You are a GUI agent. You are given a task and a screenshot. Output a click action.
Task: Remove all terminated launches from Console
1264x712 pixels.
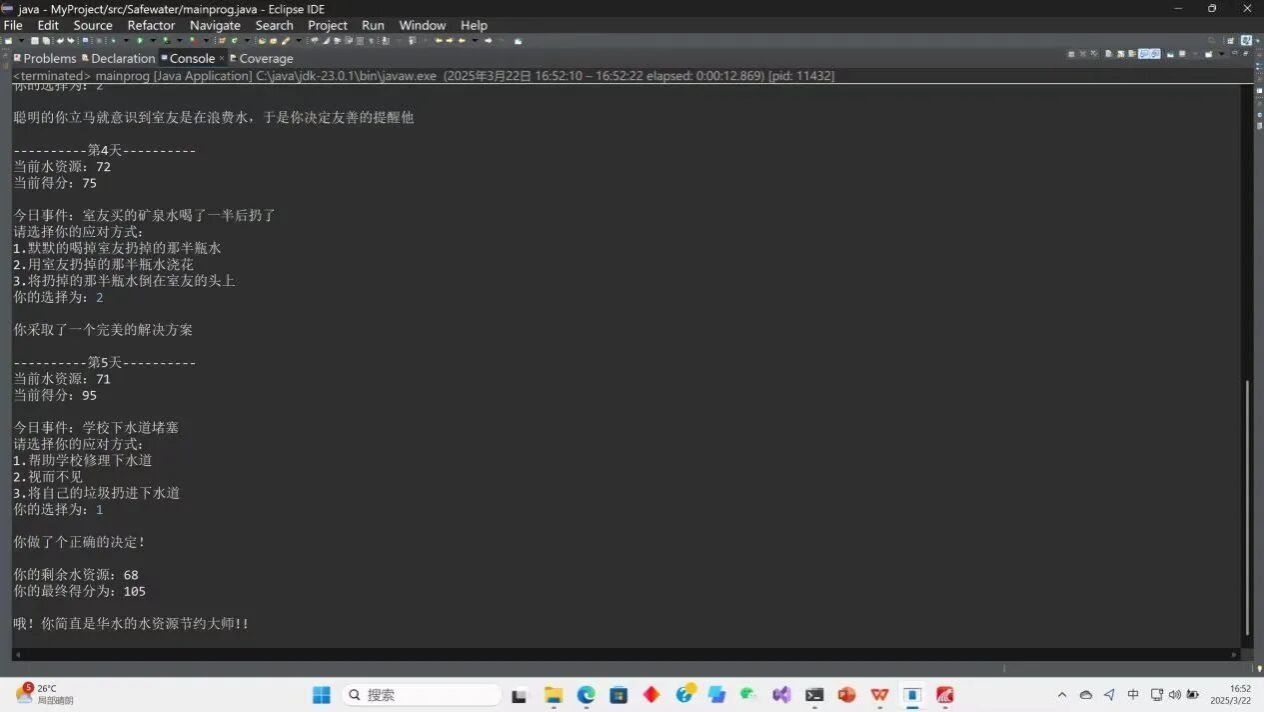click(1094, 54)
